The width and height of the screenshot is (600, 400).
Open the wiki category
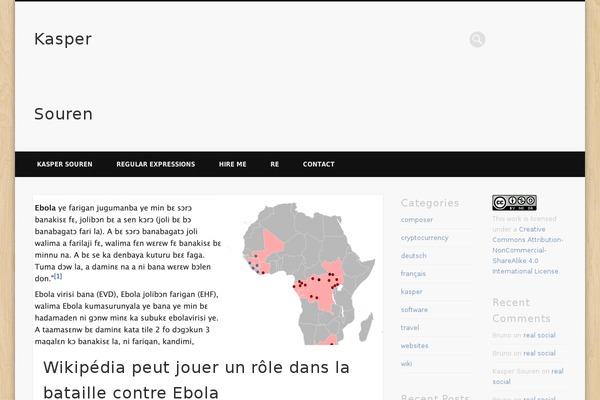(x=406, y=364)
